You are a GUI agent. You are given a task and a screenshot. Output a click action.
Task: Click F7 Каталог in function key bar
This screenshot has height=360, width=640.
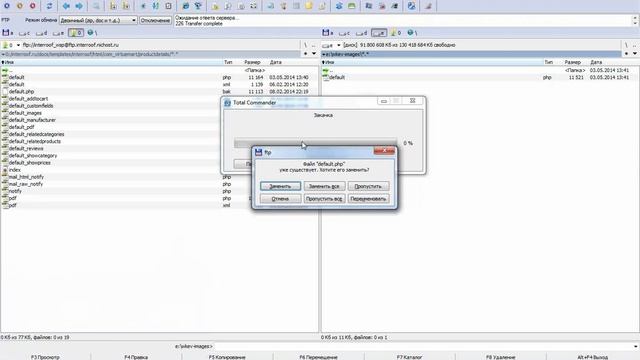point(409,357)
